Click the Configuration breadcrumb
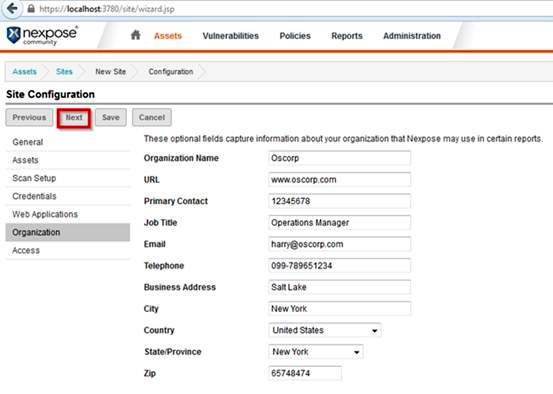The image size is (553, 394). point(171,72)
